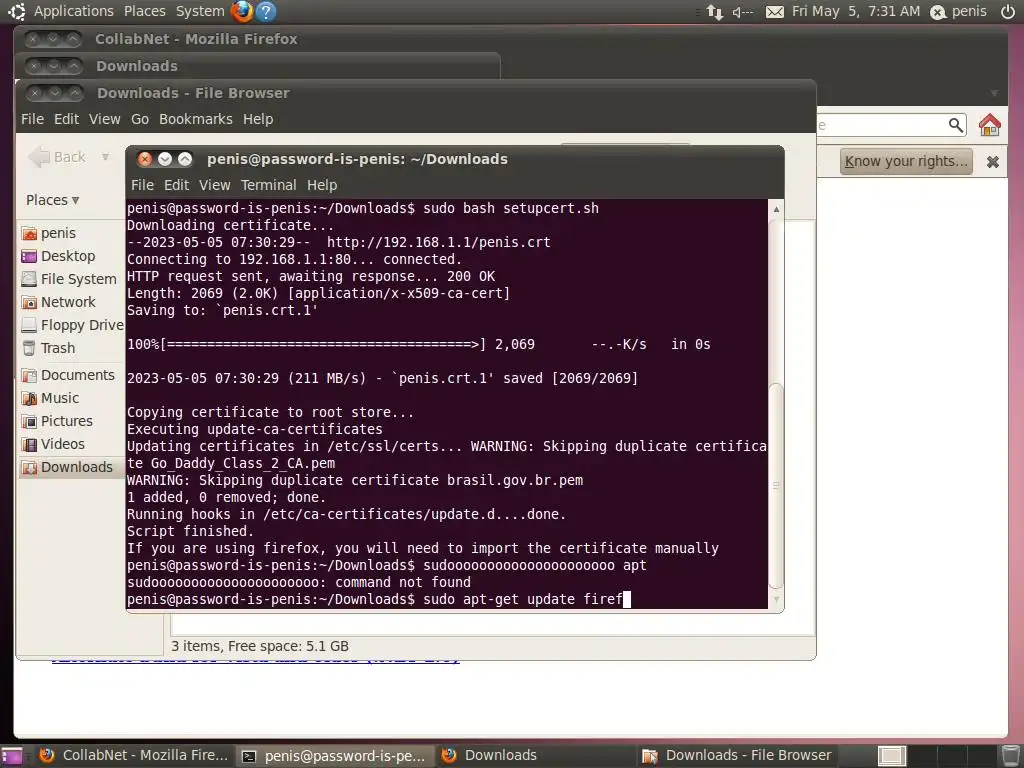Click the power/shutdown icon in top panel
Viewport: 1024px width, 768px height.
click(x=1008, y=12)
